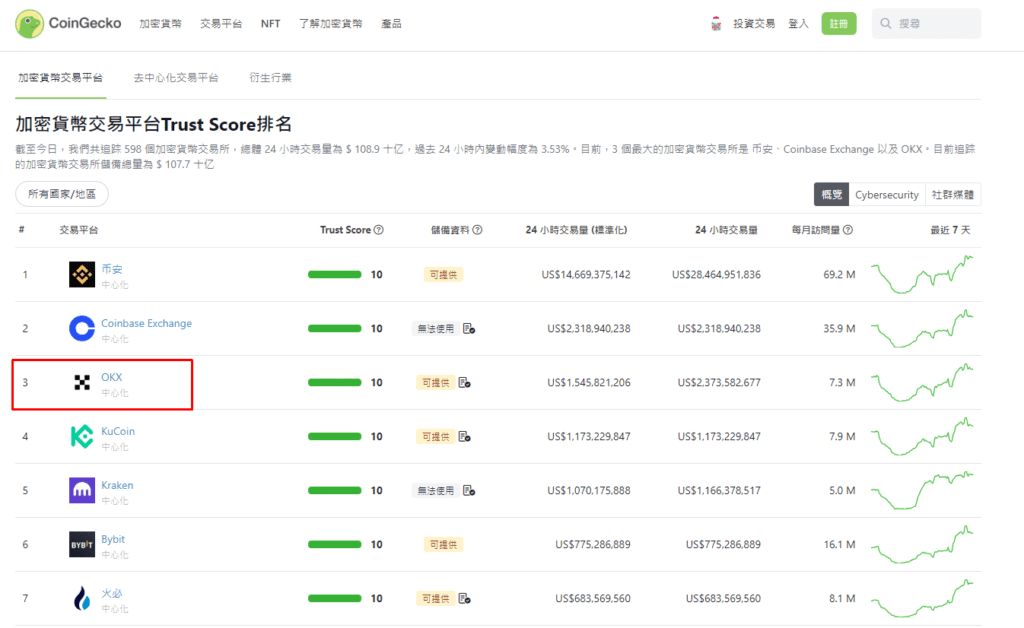Click the CoinGecko logo in the header
Image resolution: width=1024 pixels, height=628 pixels.
pyautogui.click(x=68, y=24)
